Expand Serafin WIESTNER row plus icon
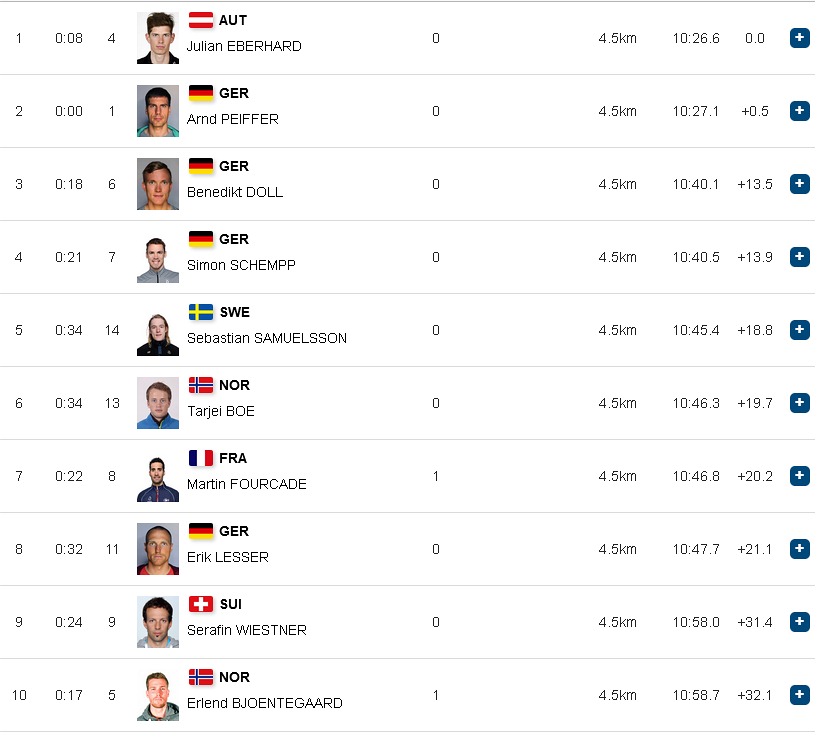This screenshot has height=737, width=818. pyautogui.click(x=799, y=622)
